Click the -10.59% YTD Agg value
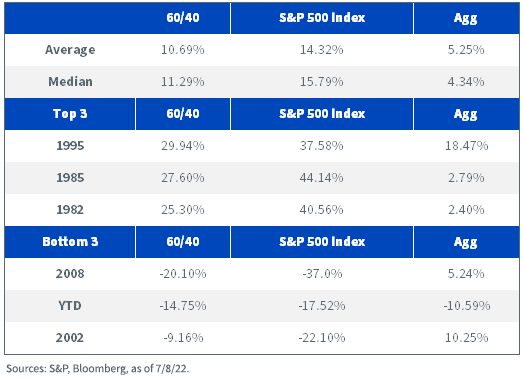524x389 pixels. point(467,305)
